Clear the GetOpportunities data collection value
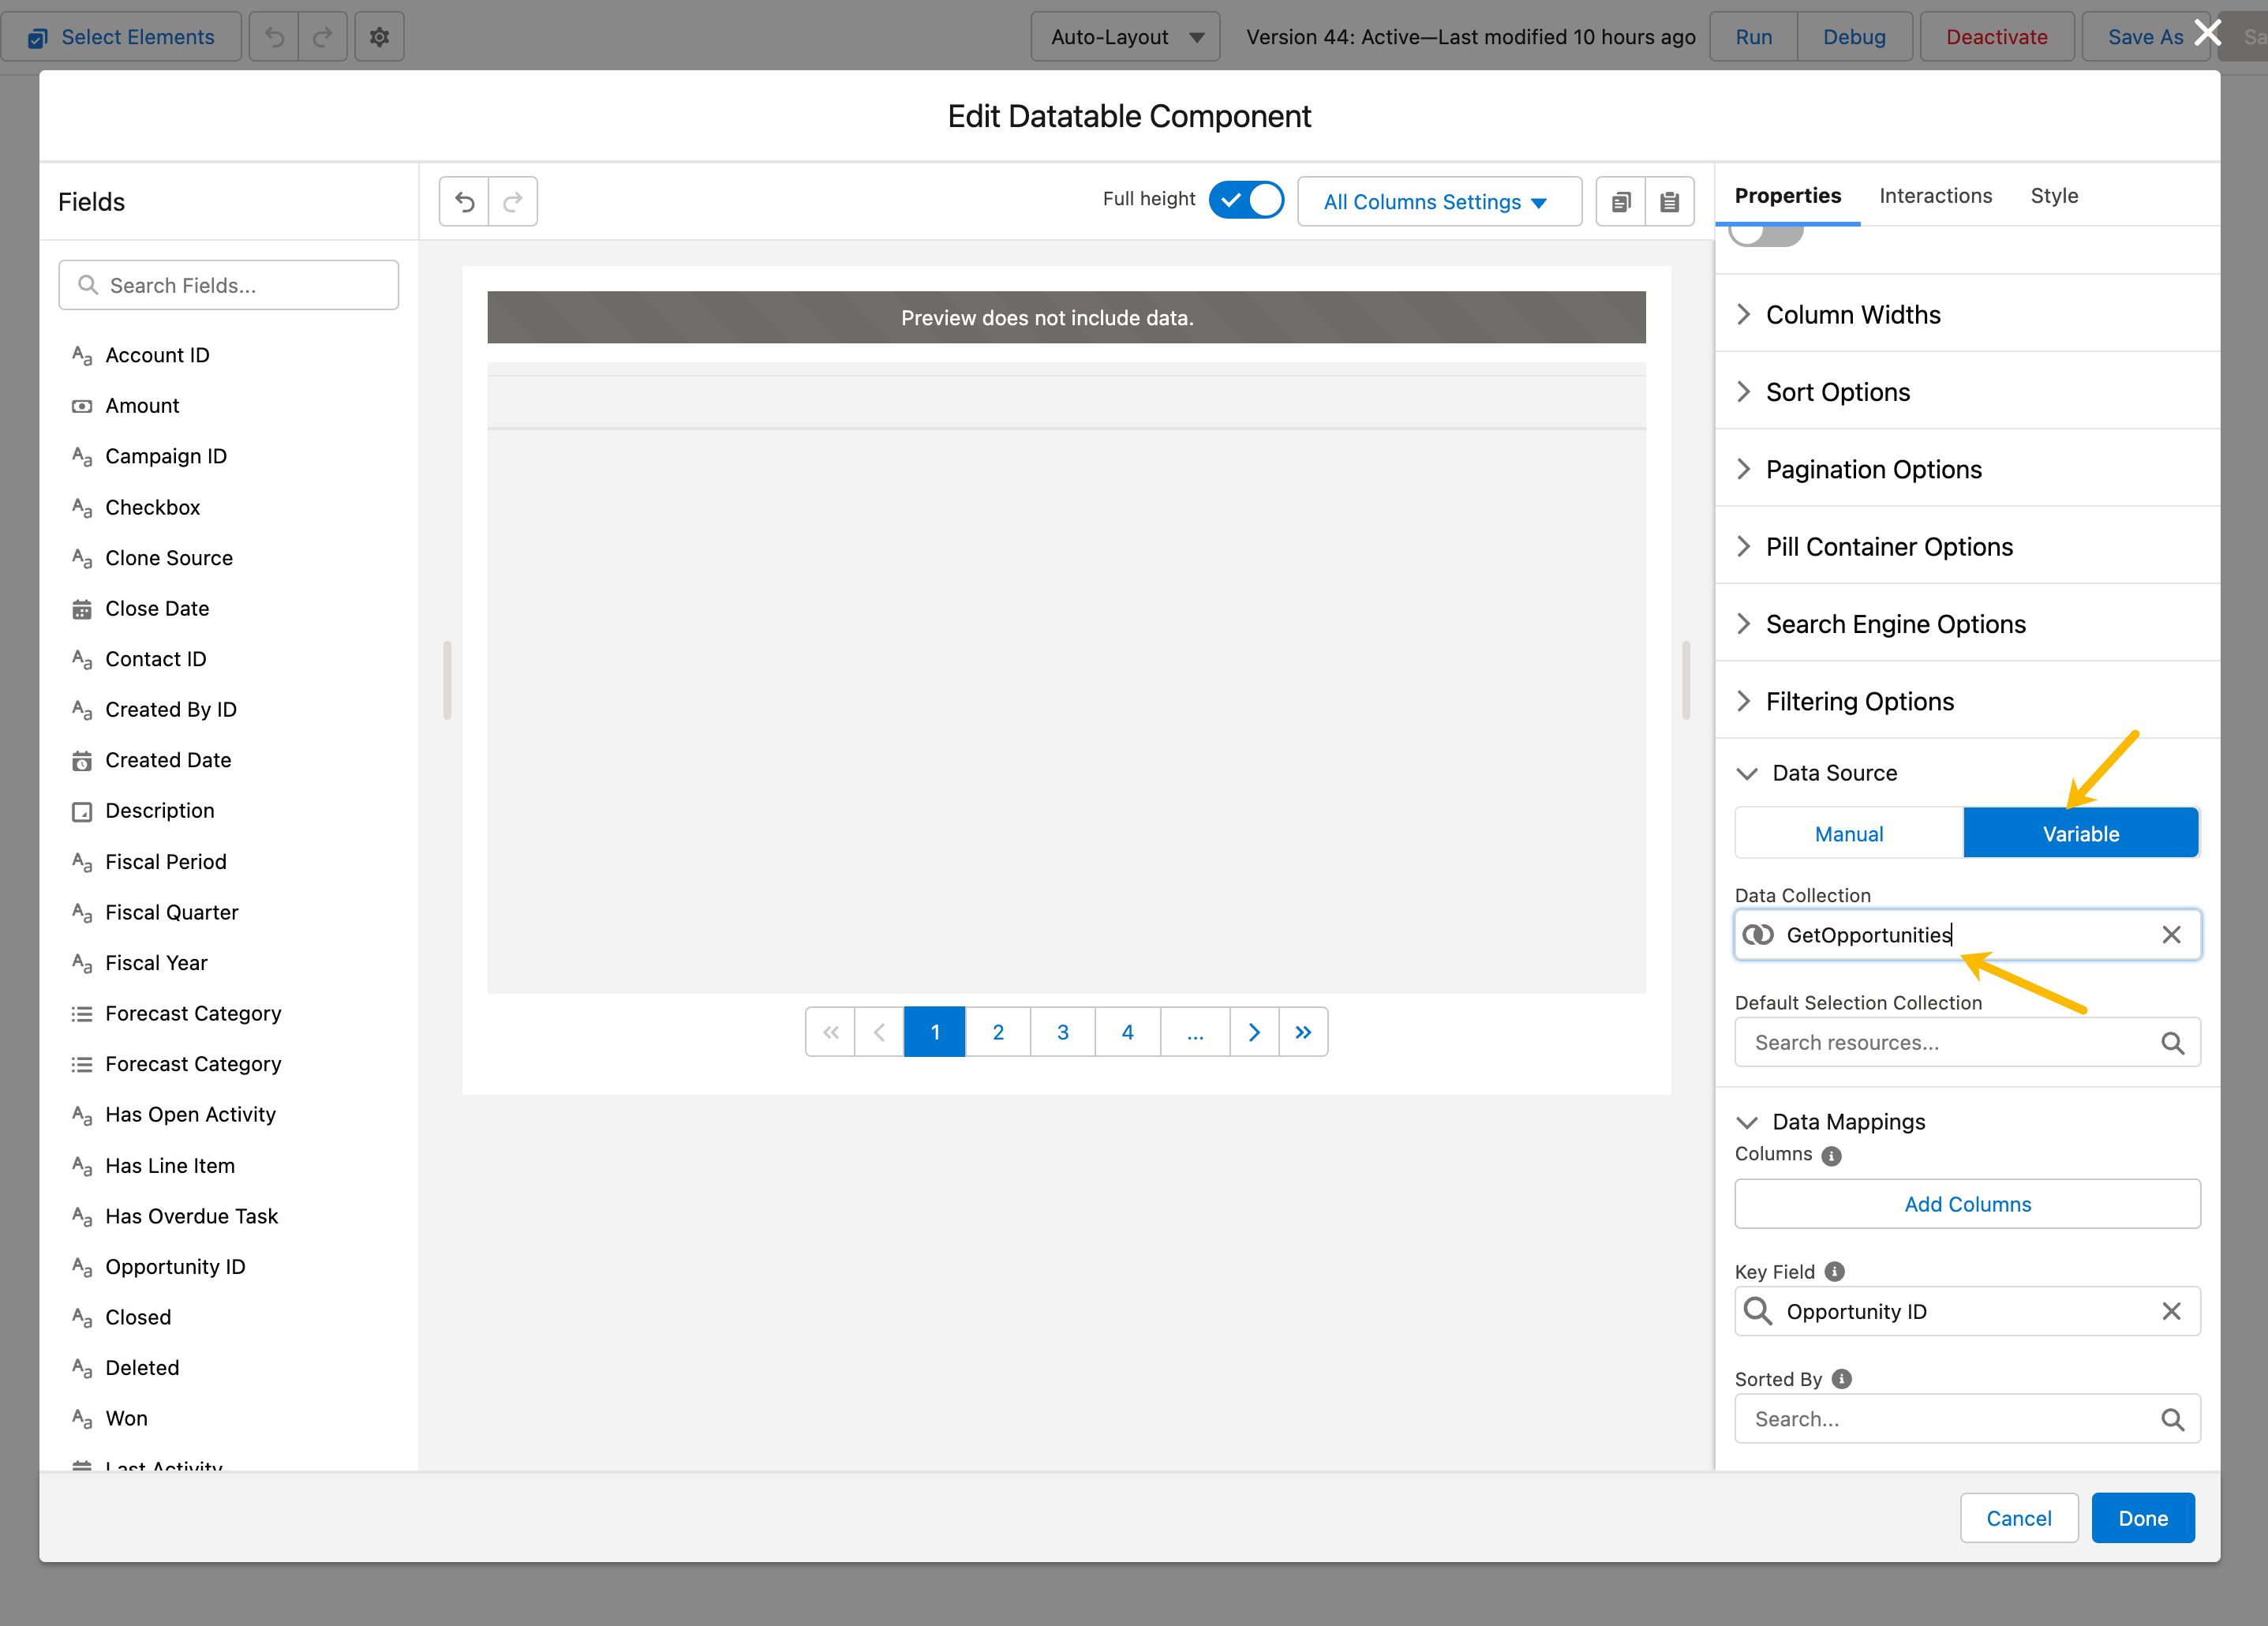 2171,935
